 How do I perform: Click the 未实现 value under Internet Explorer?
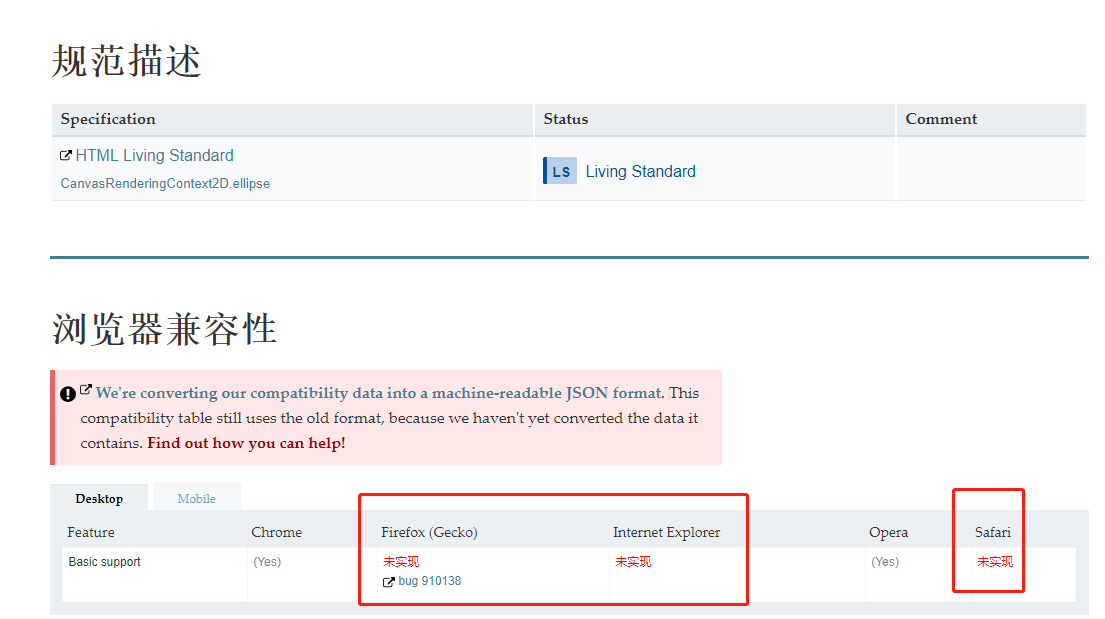pos(633,562)
